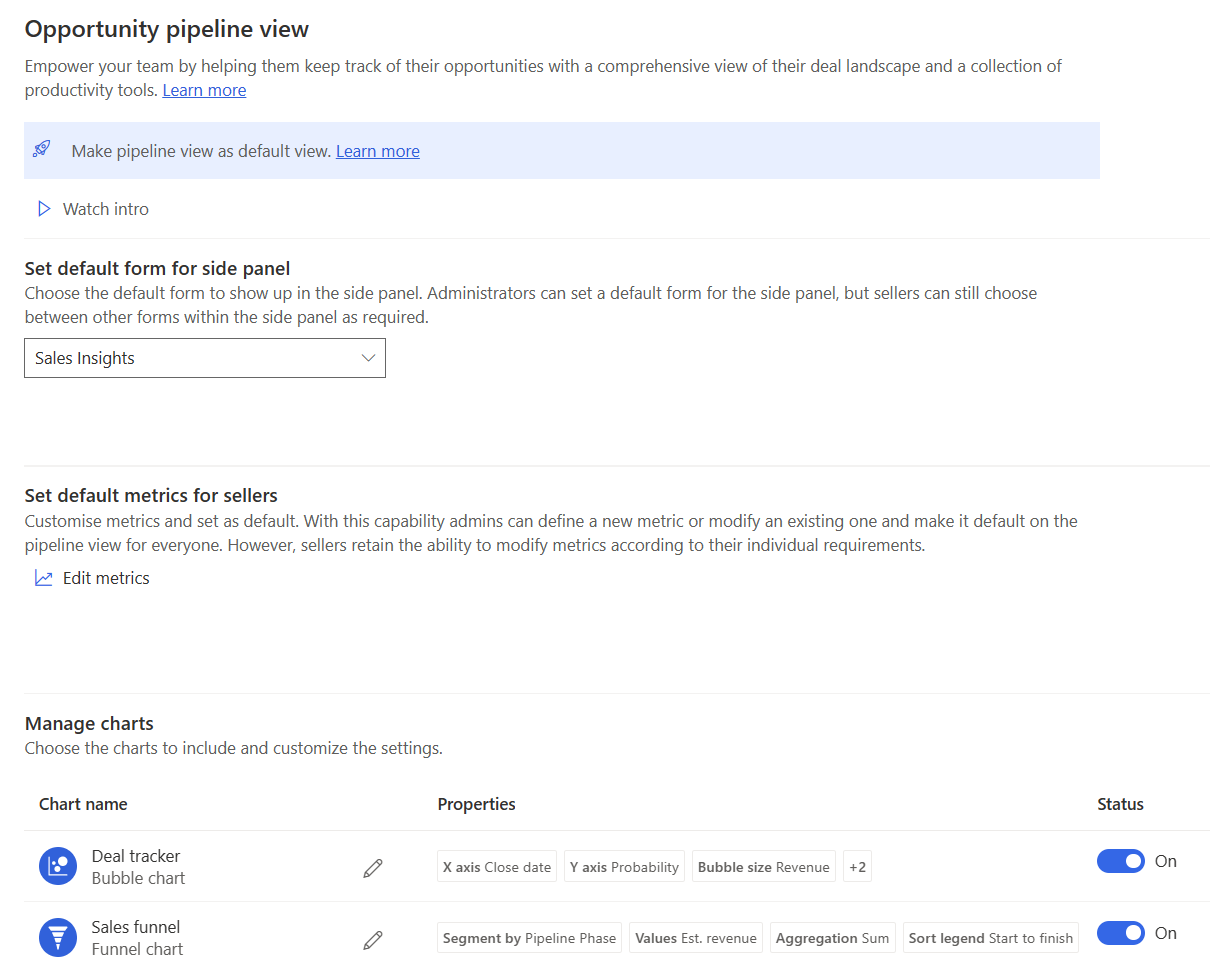This screenshot has height=976, width=1210.
Task: Open Learn more link in default view banner
Action: pyautogui.click(x=377, y=151)
